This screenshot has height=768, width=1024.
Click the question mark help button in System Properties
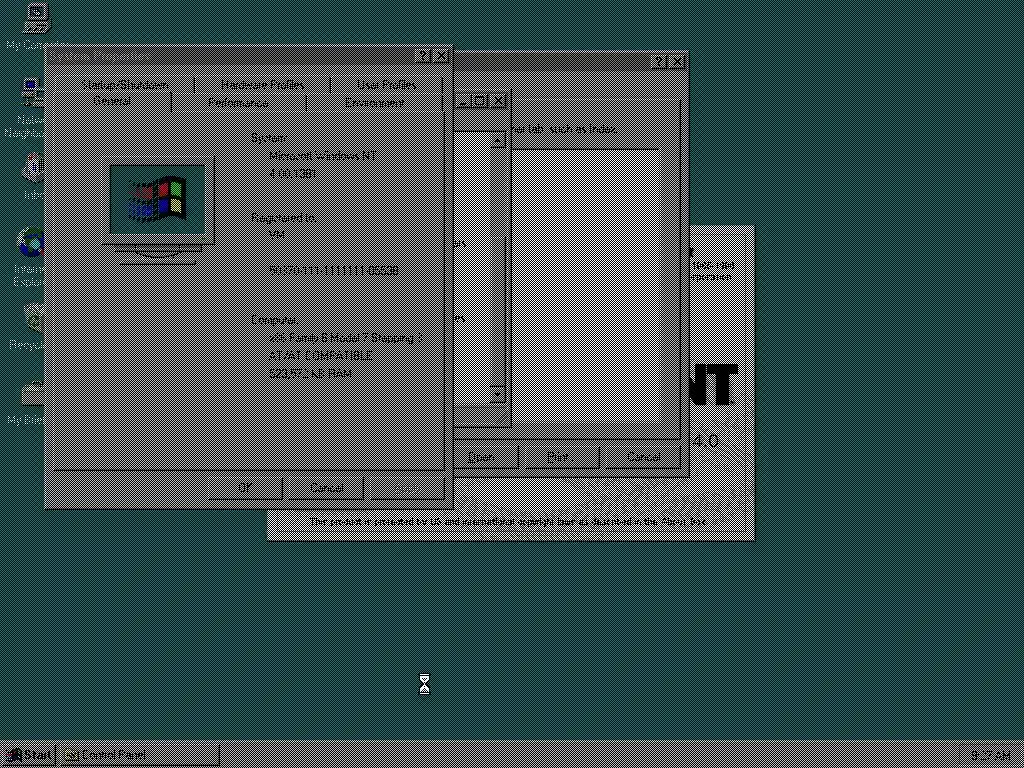pos(423,56)
